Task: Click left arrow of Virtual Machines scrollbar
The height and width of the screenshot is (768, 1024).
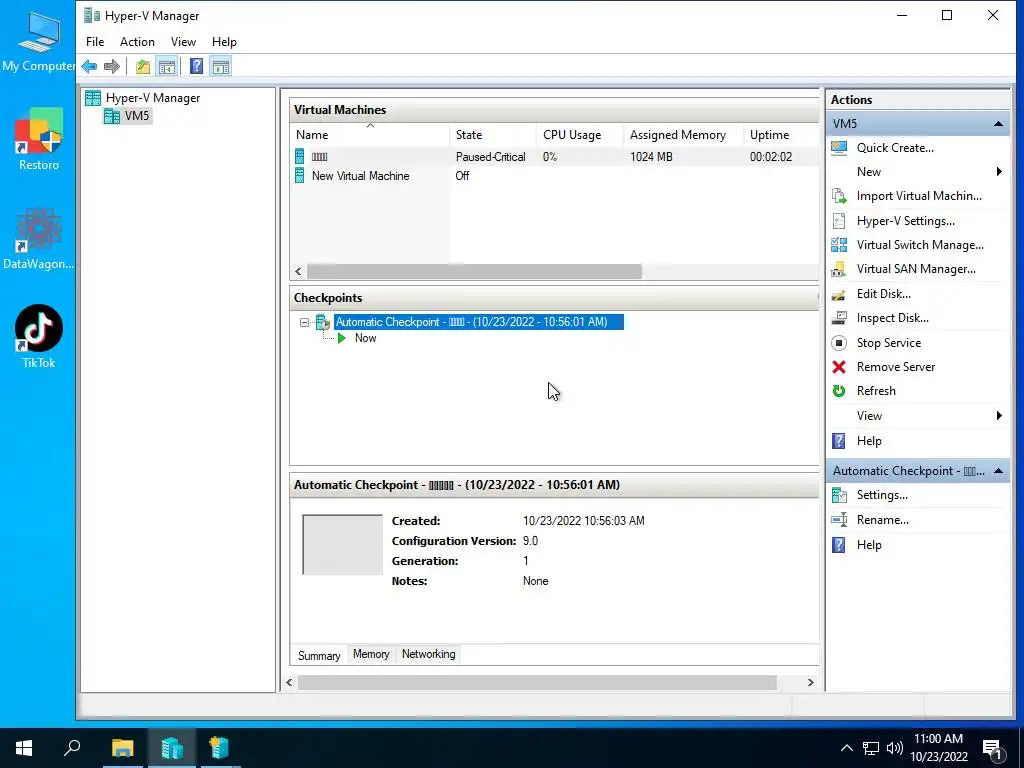Action: pyautogui.click(x=298, y=271)
